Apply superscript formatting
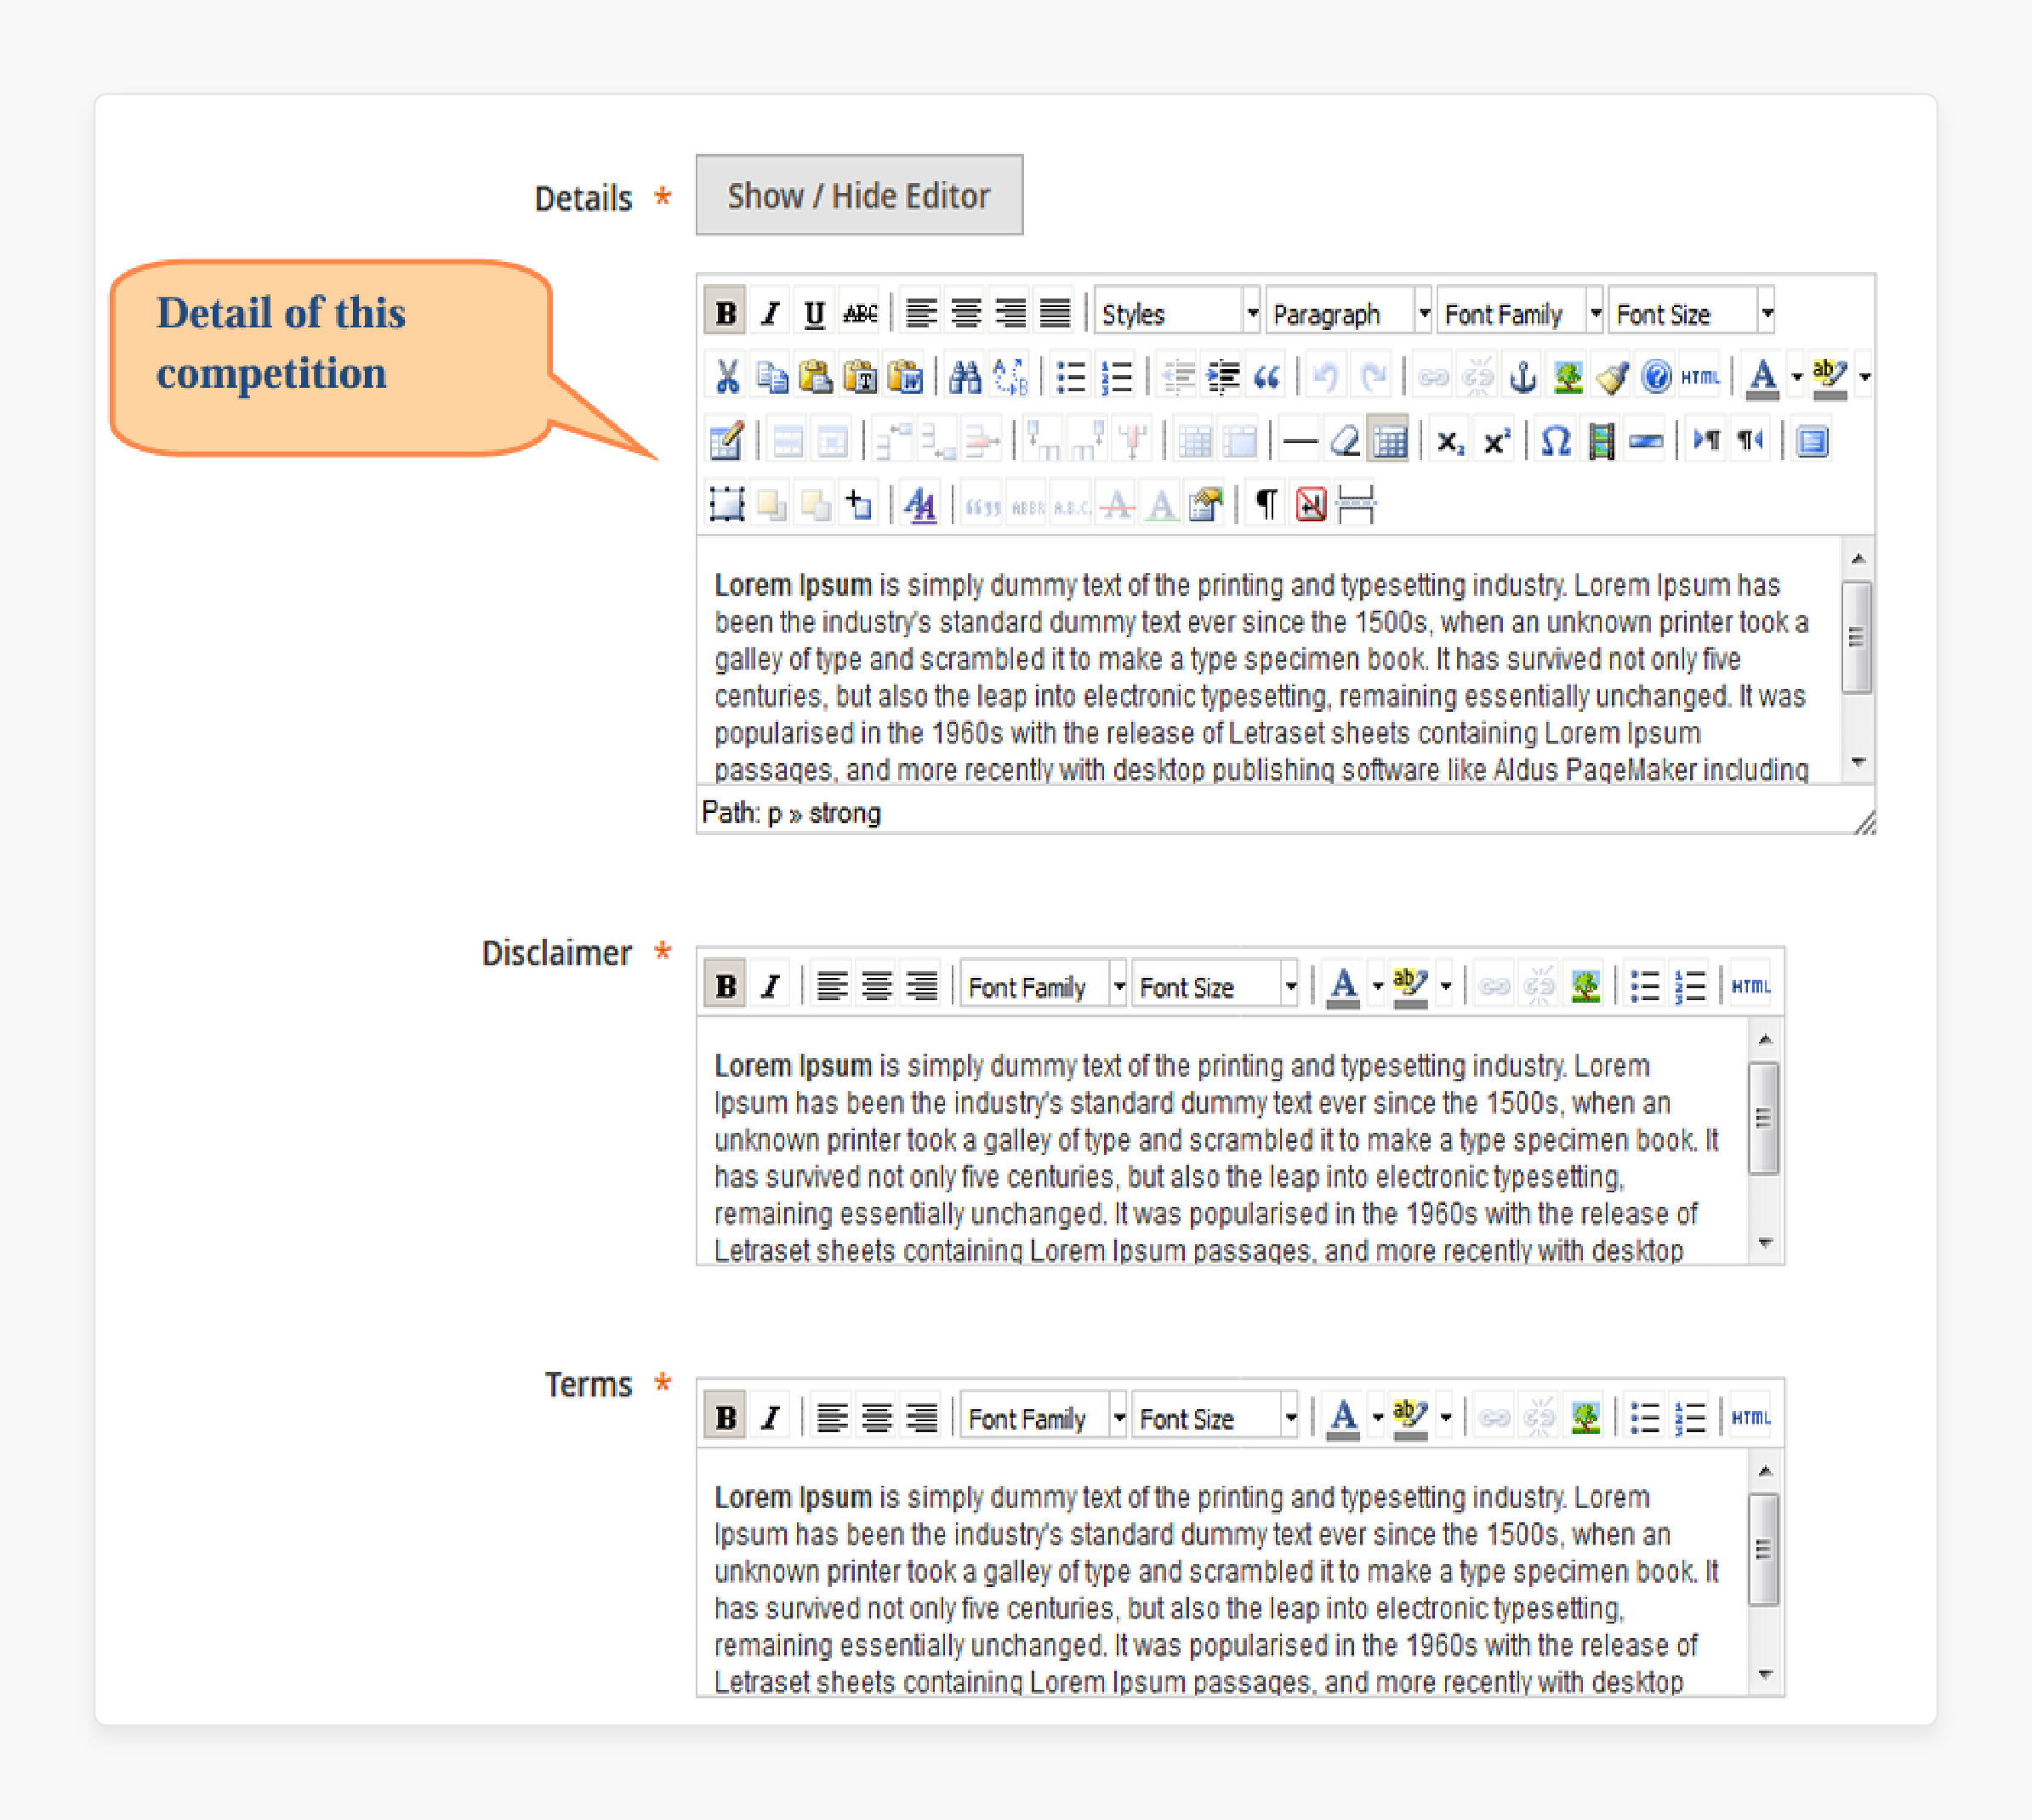Image resolution: width=2032 pixels, height=1820 pixels. 1495,440
